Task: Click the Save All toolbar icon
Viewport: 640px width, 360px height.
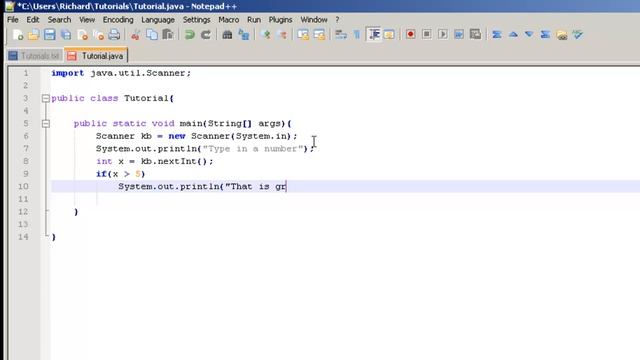Action: click(66, 35)
